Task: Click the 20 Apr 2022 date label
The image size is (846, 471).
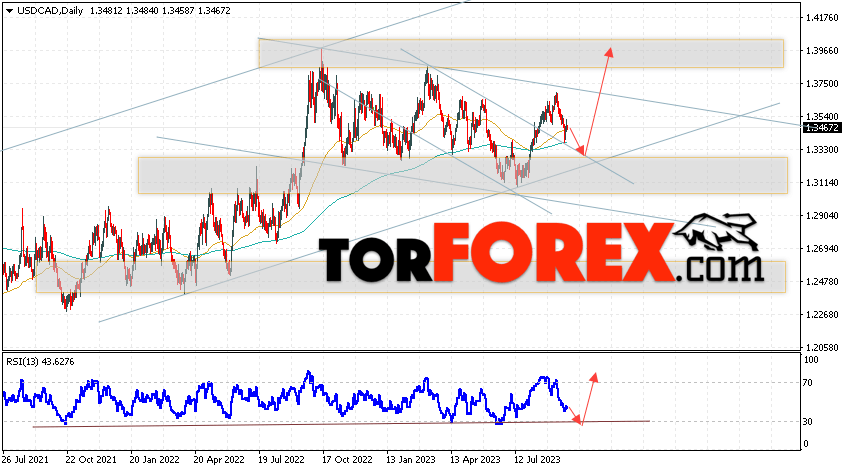Action: (219, 460)
